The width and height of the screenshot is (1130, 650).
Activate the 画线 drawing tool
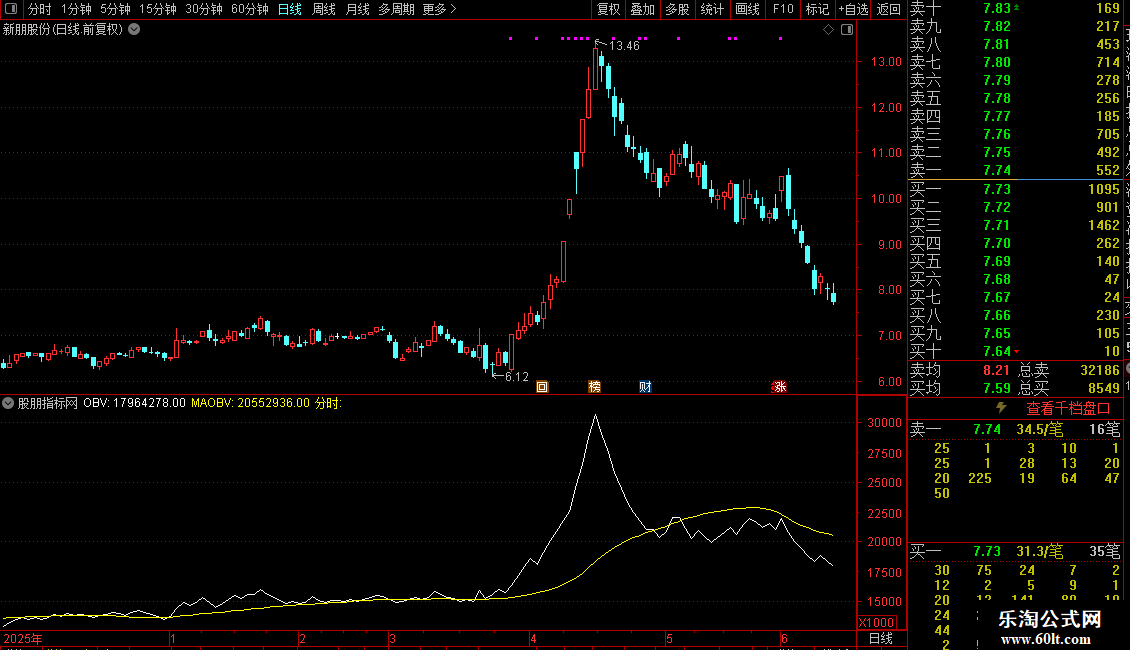pos(747,9)
